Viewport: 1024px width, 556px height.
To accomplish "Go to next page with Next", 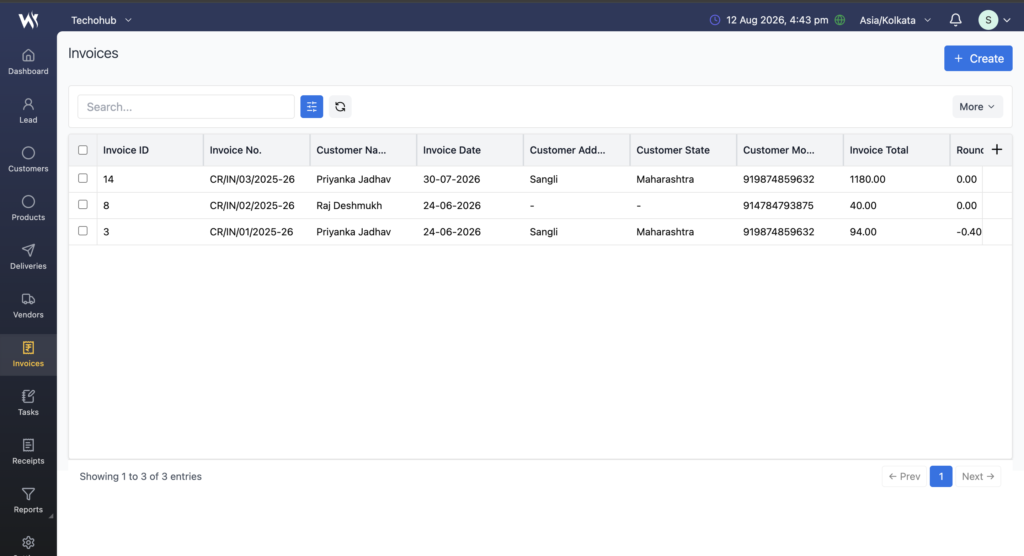I will pos(978,476).
